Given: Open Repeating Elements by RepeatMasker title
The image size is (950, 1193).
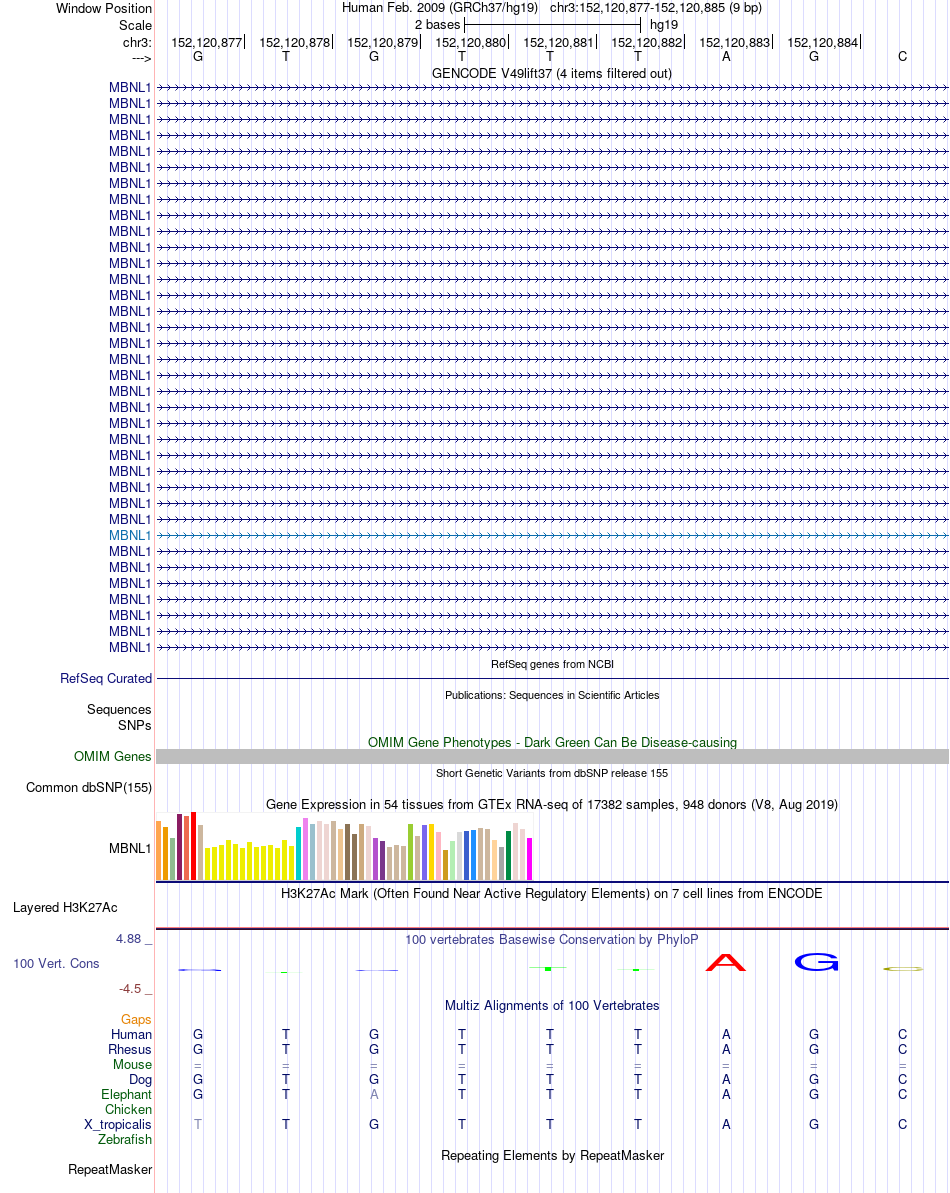Looking at the screenshot, I should 552,1155.
